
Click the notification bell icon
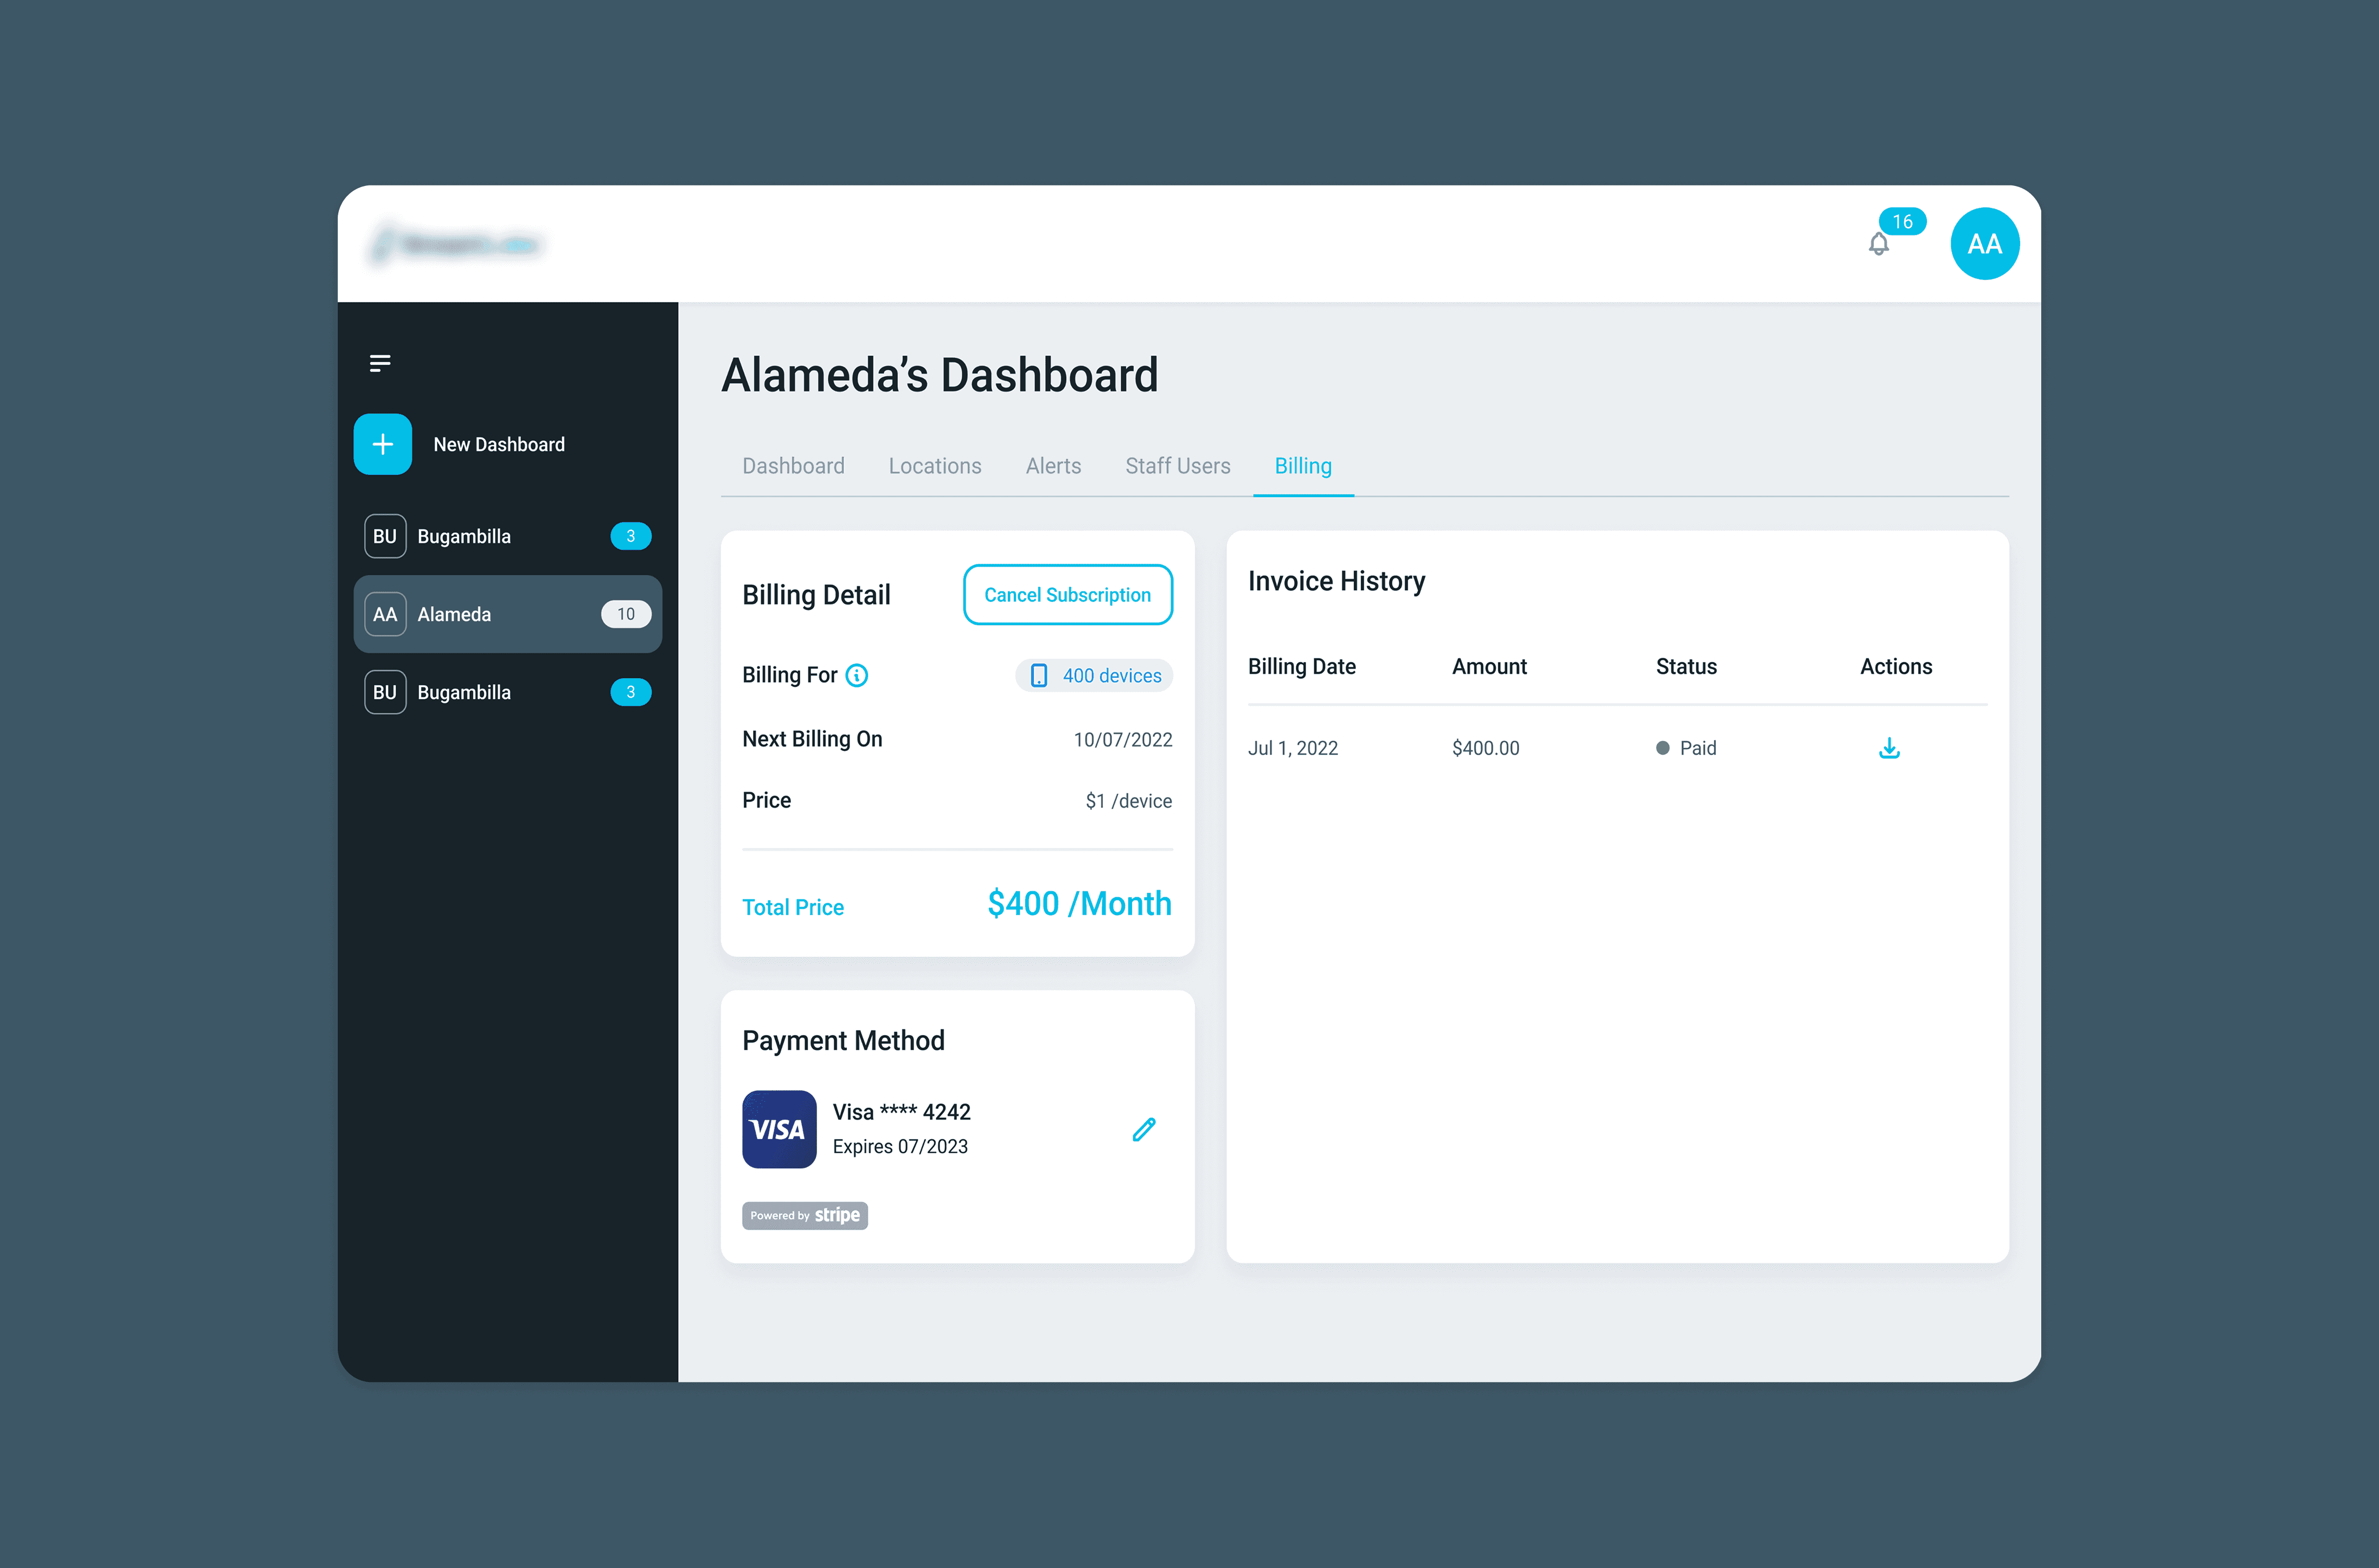click(x=1878, y=245)
